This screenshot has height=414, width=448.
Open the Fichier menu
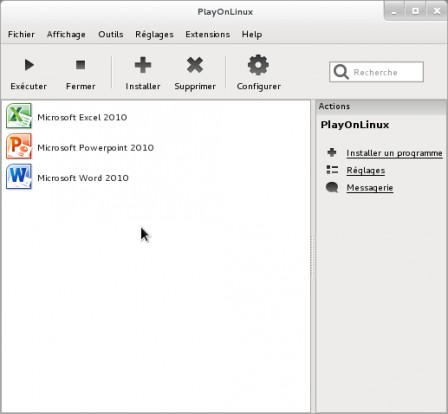tap(21, 34)
